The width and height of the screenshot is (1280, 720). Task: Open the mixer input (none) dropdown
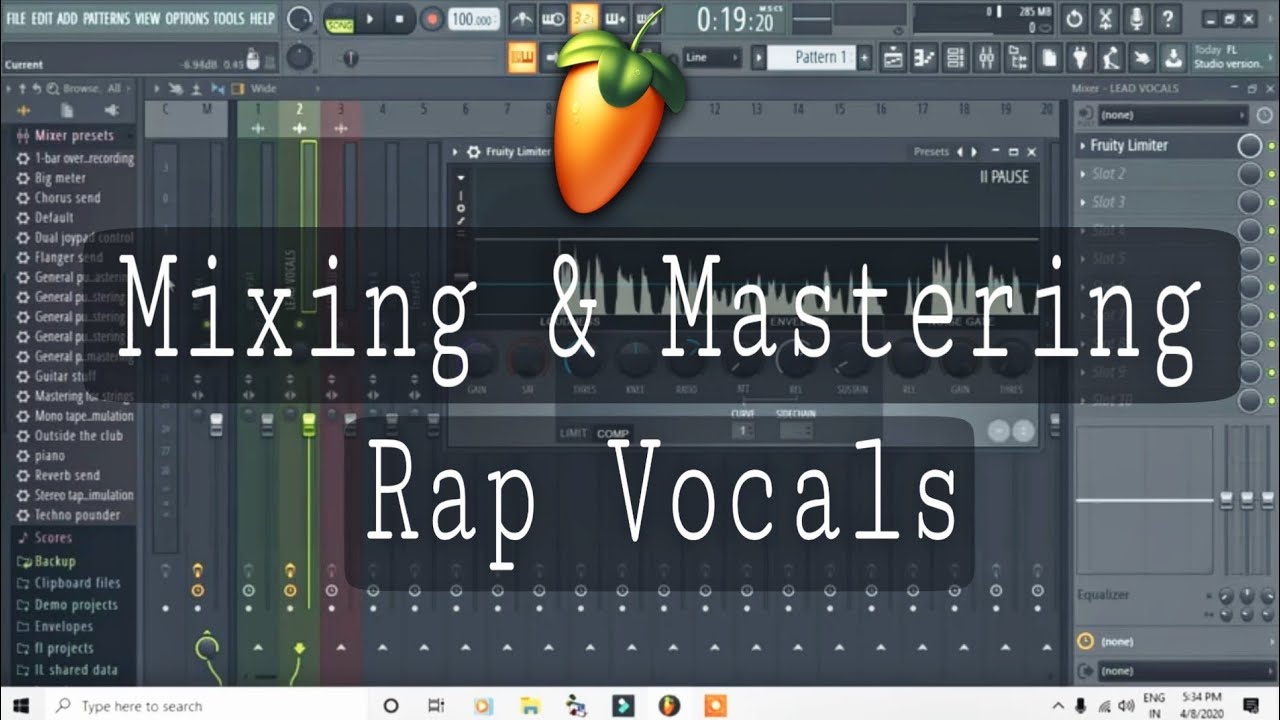pyautogui.click(x=1171, y=116)
